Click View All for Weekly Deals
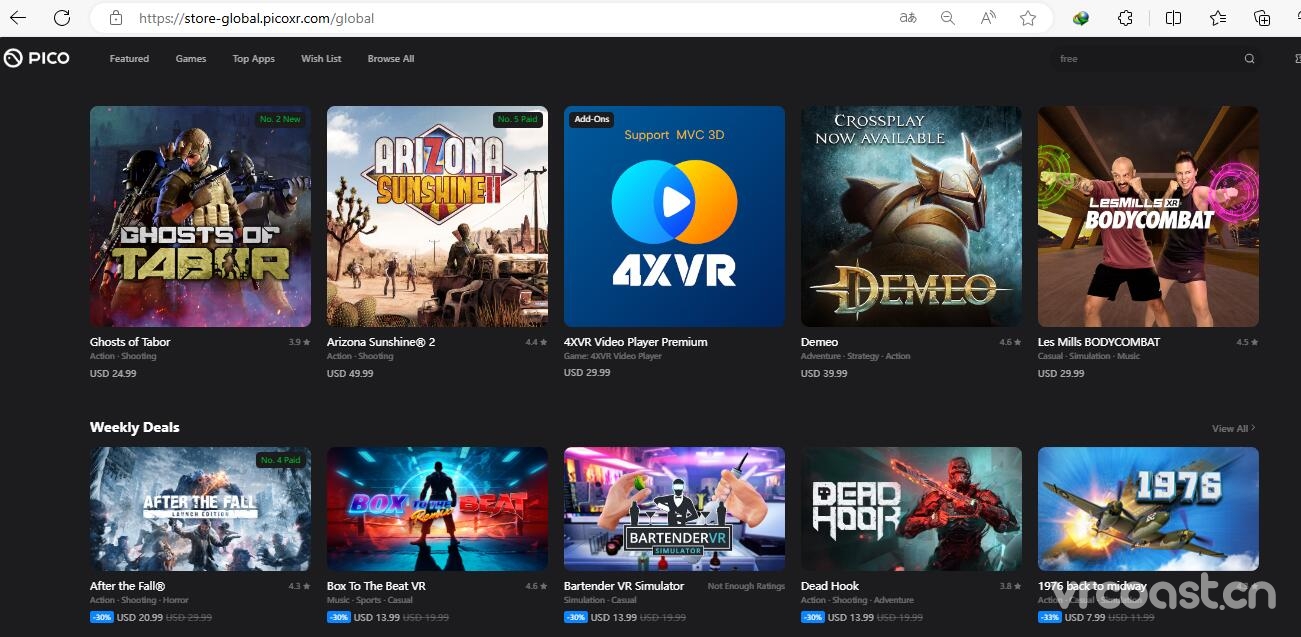This screenshot has width=1301, height=637. point(1233,428)
